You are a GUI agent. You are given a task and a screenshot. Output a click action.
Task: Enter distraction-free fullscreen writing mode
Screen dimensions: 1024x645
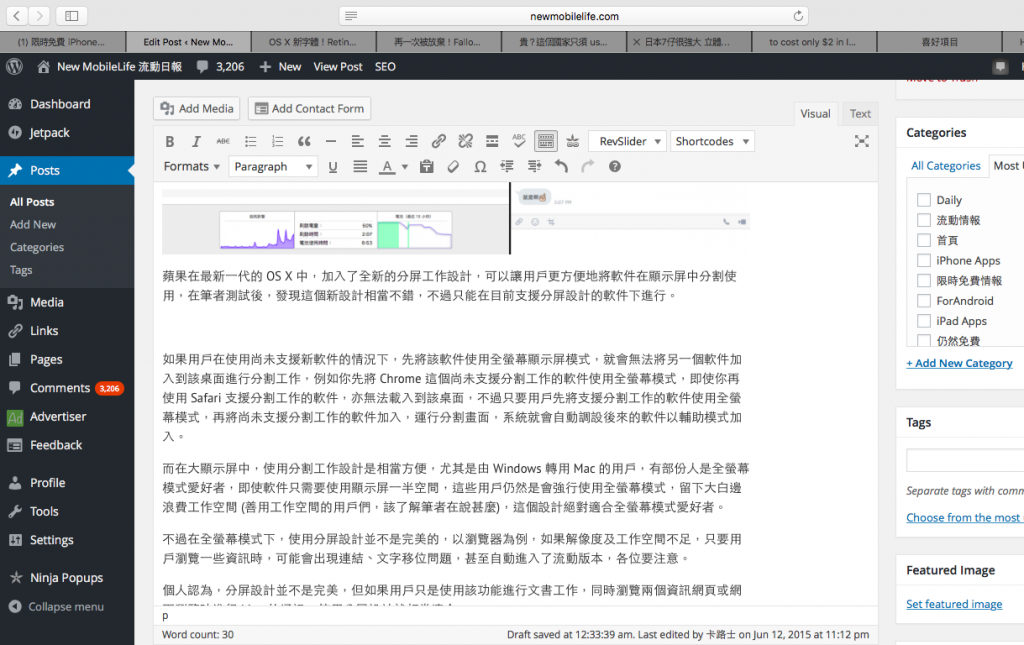[x=862, y=141]
